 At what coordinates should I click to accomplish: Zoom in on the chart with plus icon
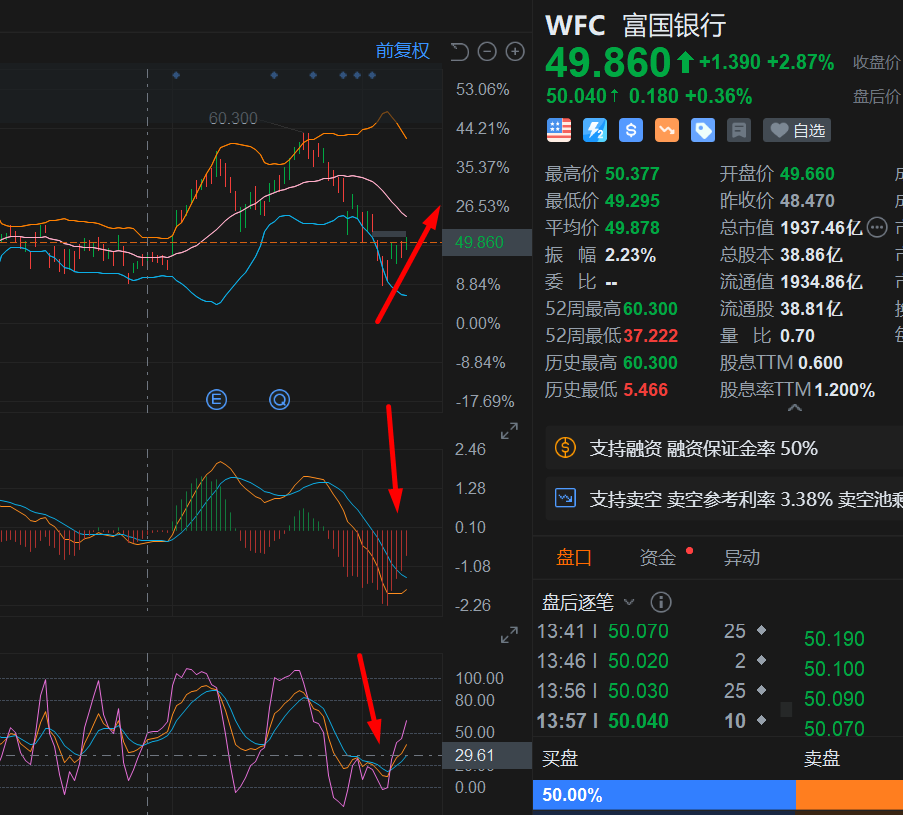coord(514,51)
